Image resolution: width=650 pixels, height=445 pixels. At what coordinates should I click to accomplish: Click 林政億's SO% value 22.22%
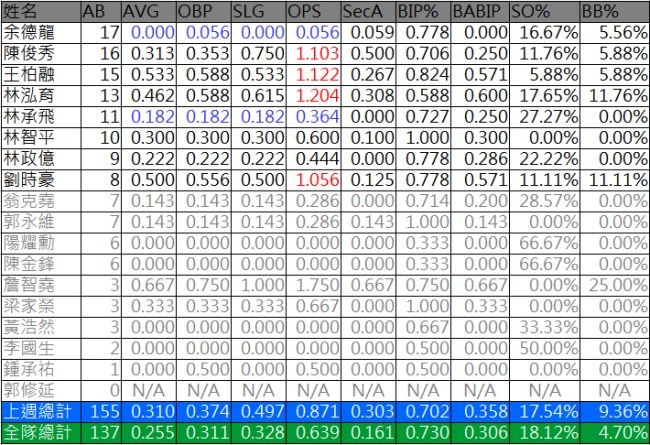[x=549, y=159]
